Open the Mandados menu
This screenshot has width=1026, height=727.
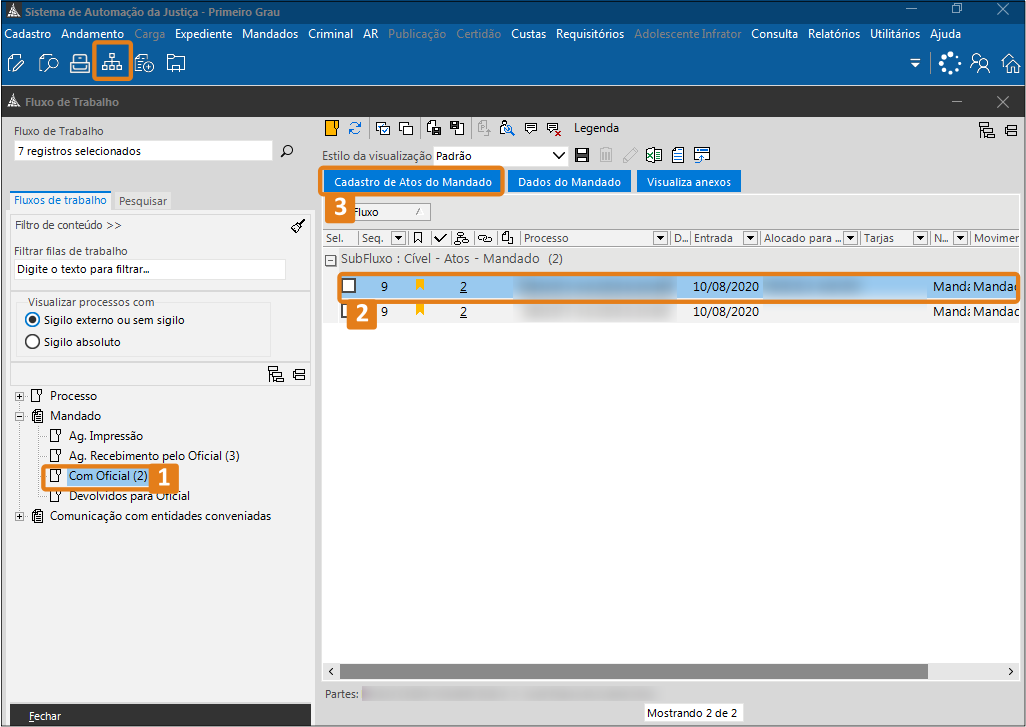270,34
